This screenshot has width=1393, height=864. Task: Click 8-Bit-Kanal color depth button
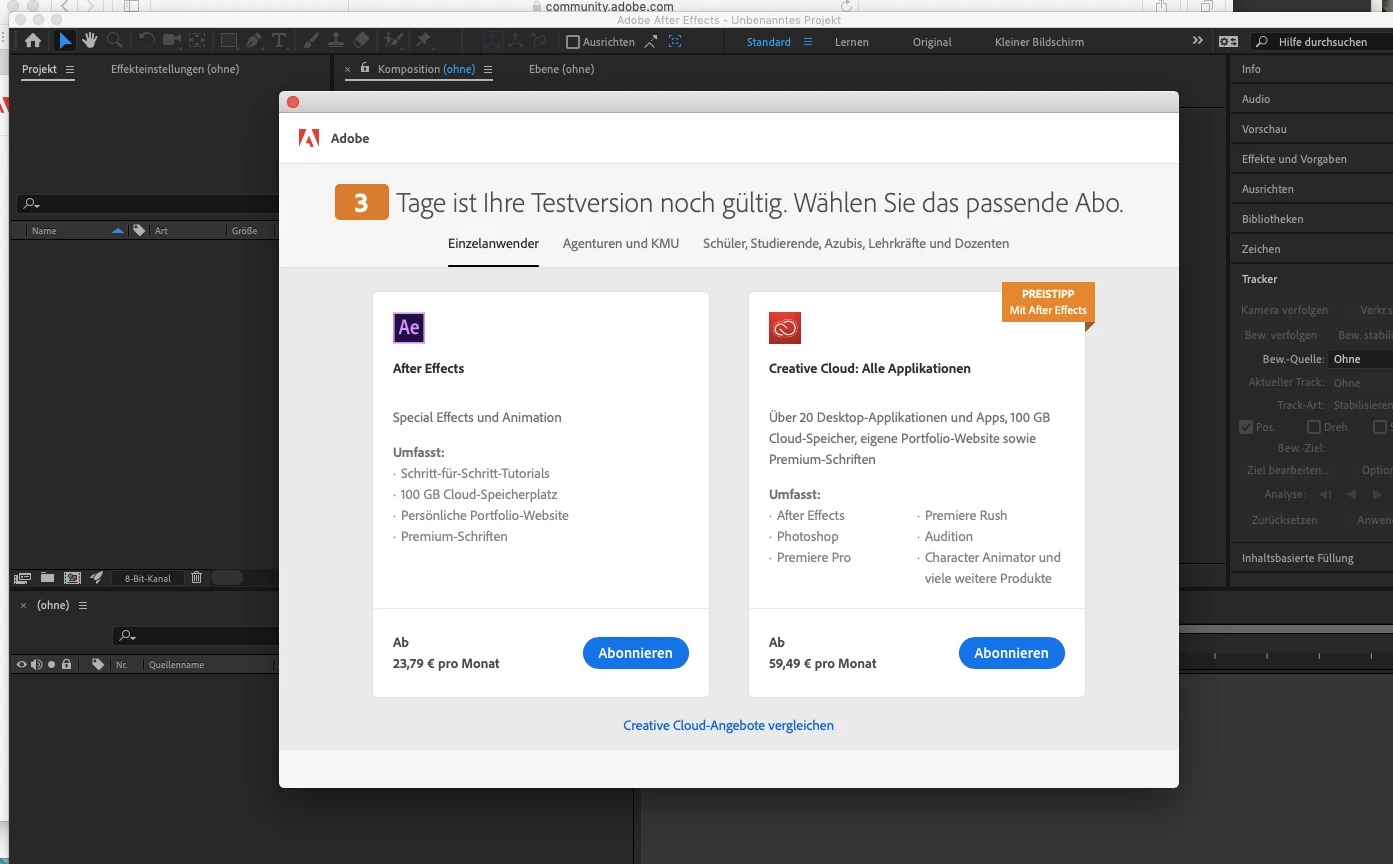[x=147, y=578]
